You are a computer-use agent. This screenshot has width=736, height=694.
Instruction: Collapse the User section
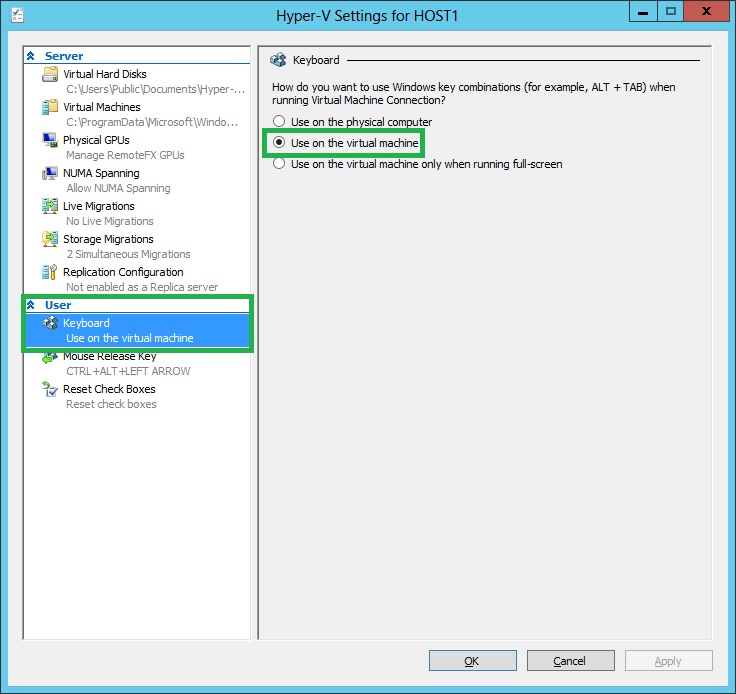tap(31, 305)
